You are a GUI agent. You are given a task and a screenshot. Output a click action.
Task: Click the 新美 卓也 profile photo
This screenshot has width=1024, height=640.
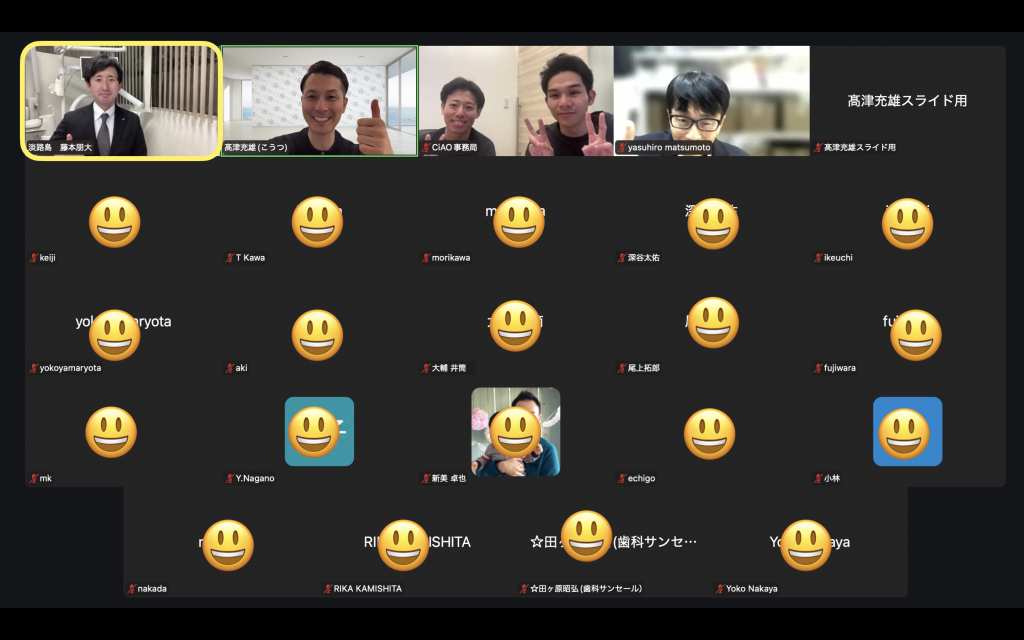point(515,431)
